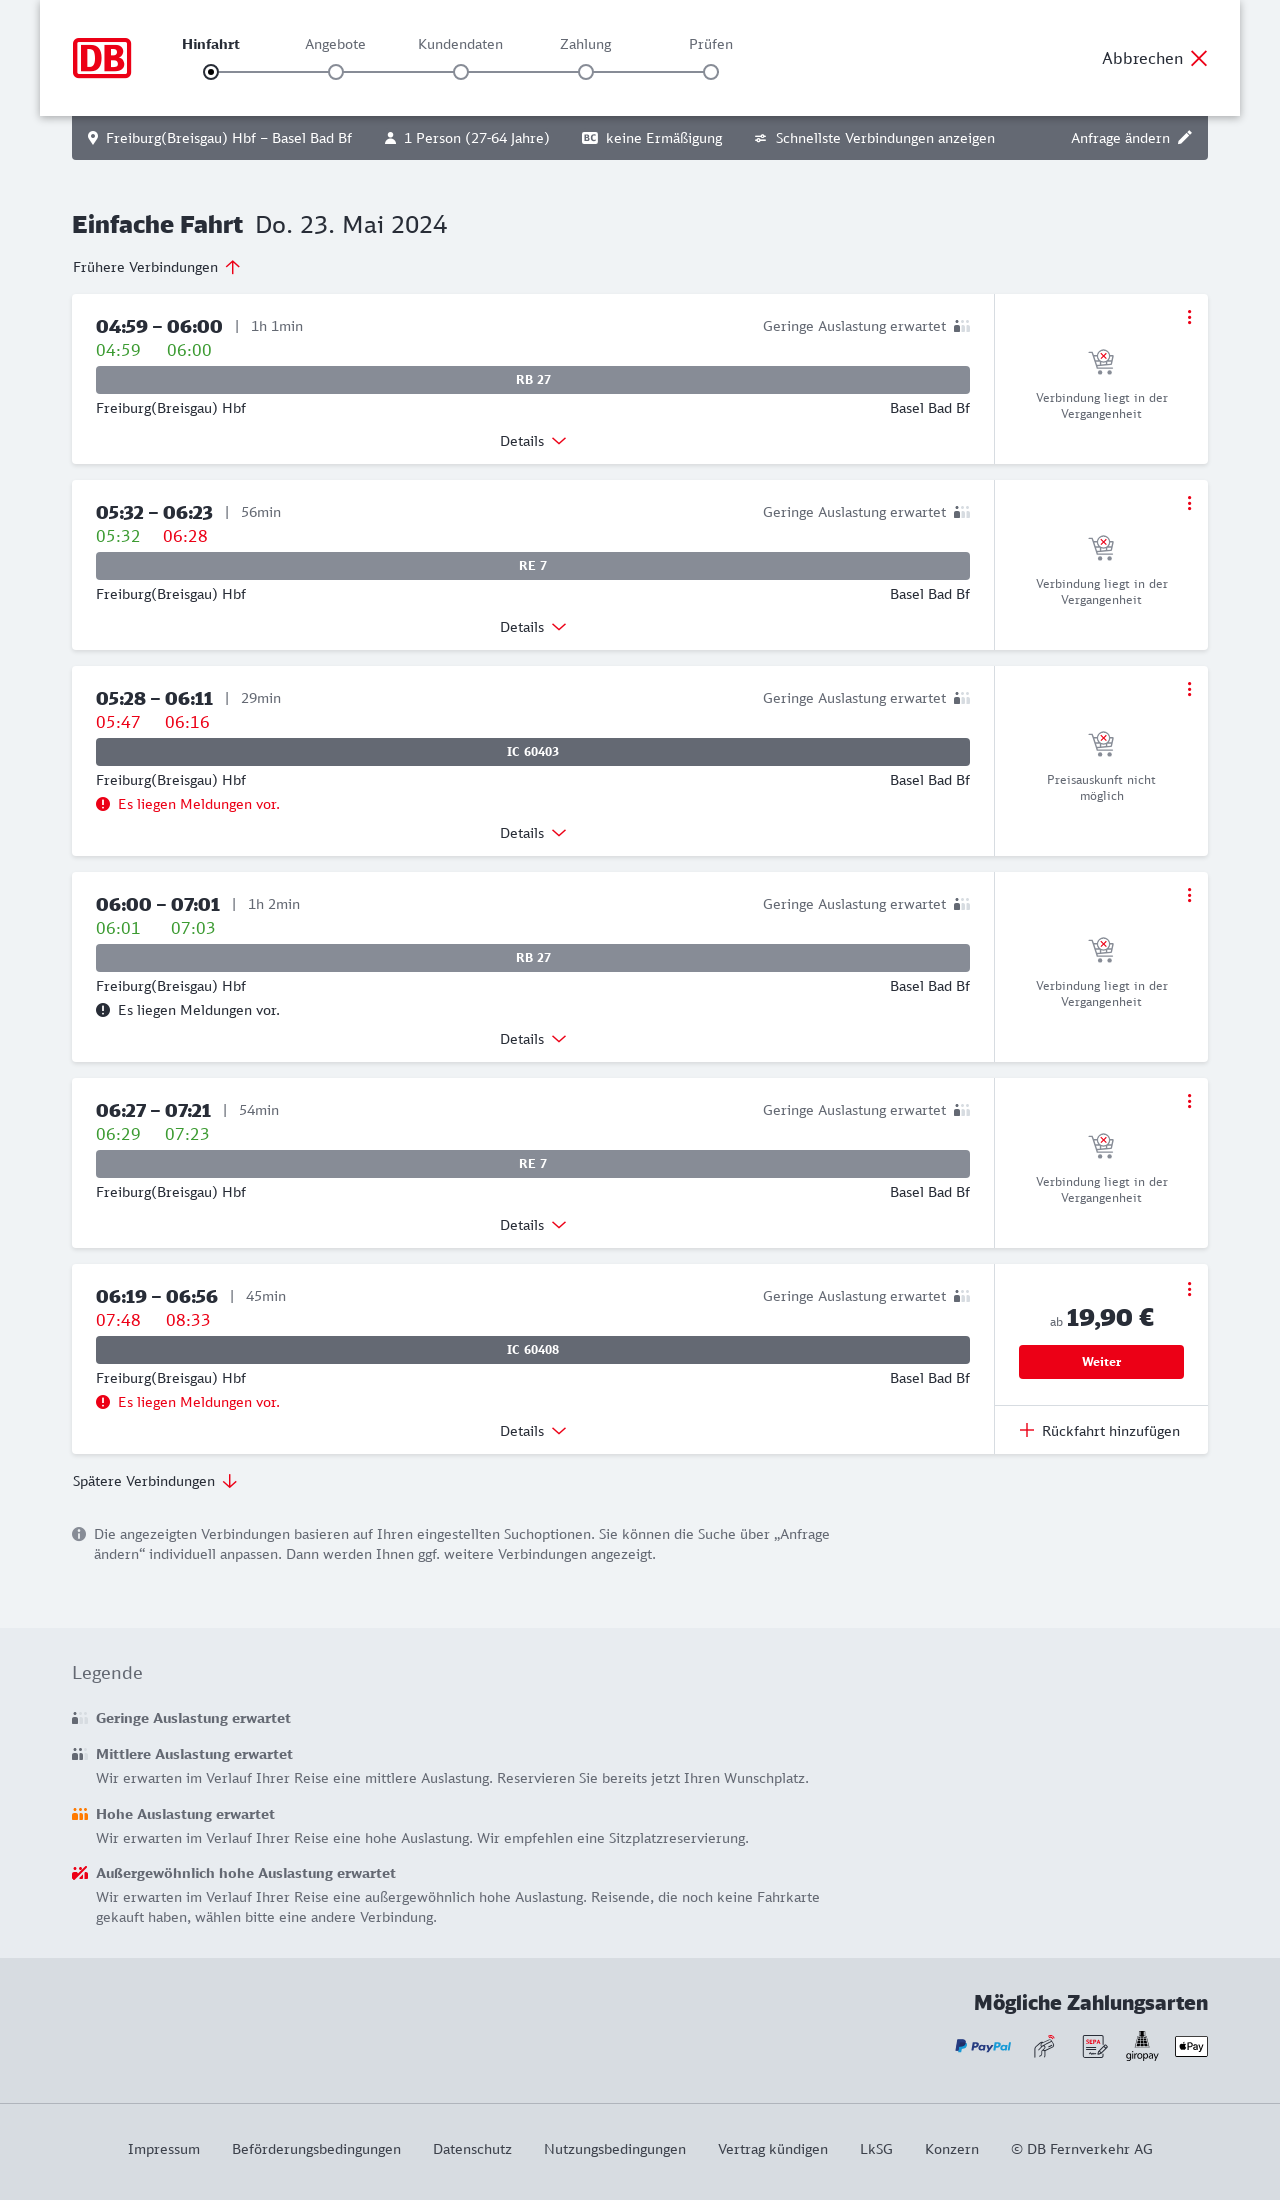Select the Angebote step in the progress bar
The image size is (1280, 2200).
coord(336,71)
